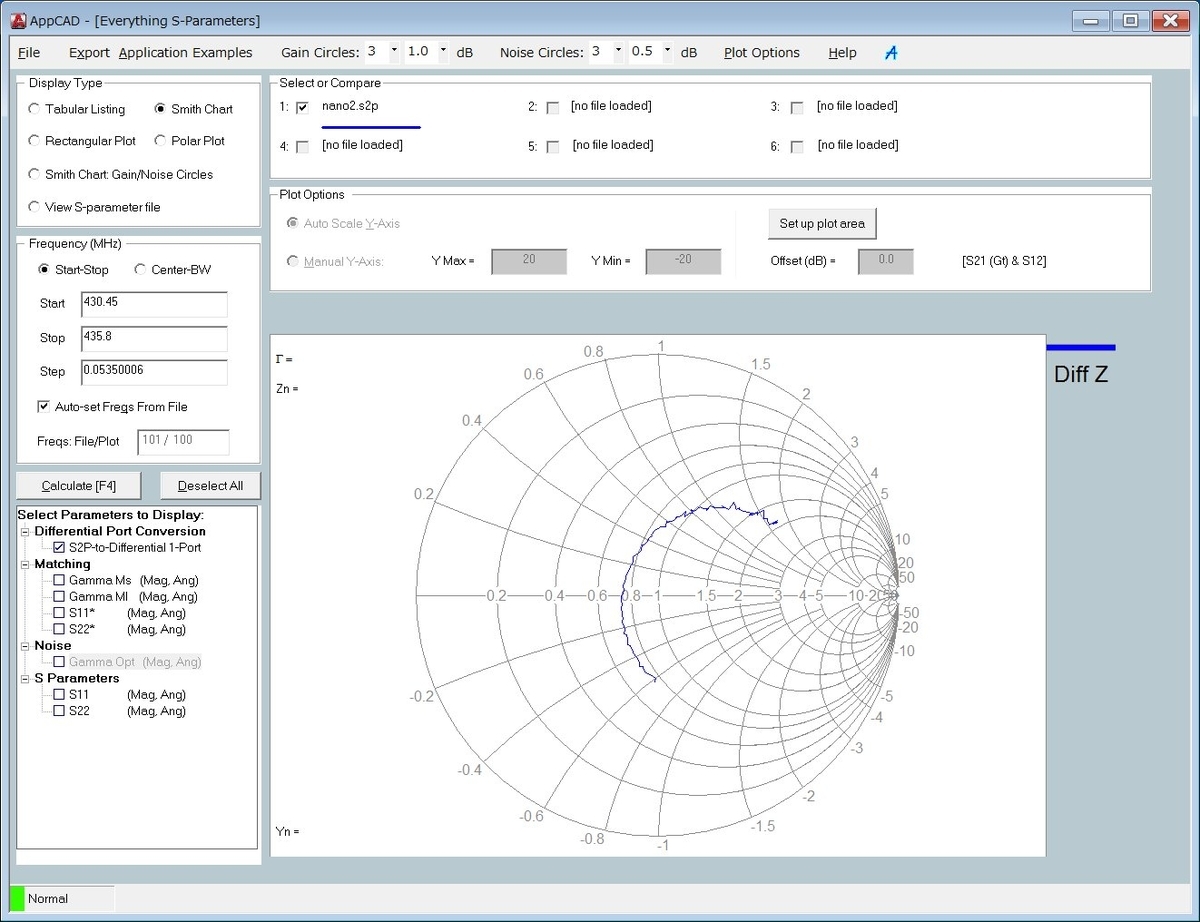Click the blue Diff Z legend line
Screen dimensions: 1200x922
[1081, 347]
